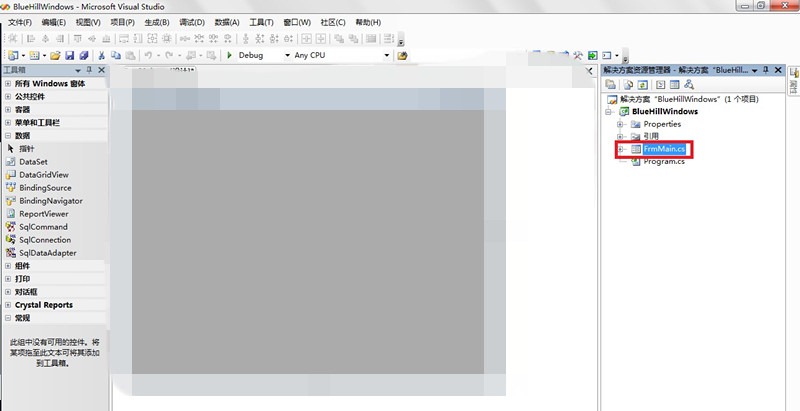Click Properties icon in Solution Explorer toolbar
Viewport: 800px width, 411px height.
click(x=610, y=85)
